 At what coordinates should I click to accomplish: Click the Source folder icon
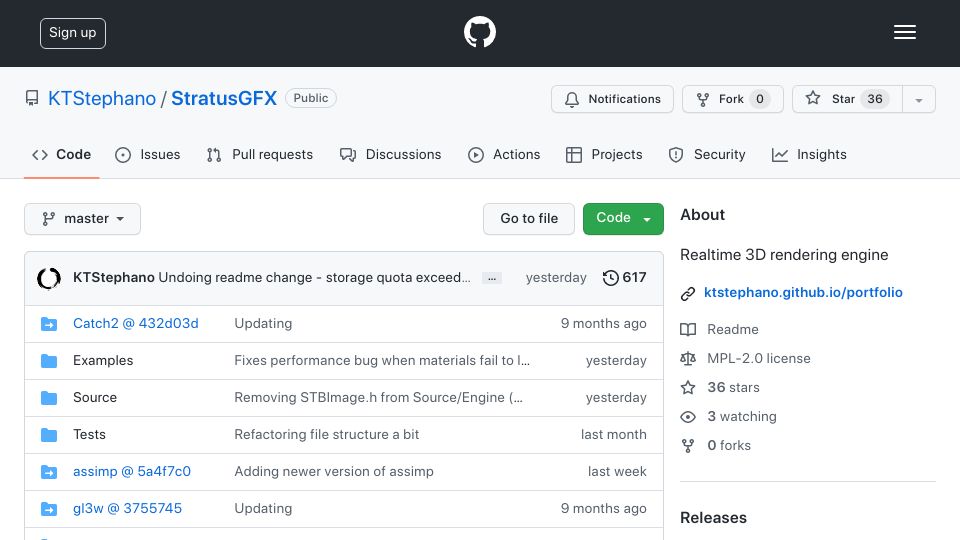click(x=49, y=398)
